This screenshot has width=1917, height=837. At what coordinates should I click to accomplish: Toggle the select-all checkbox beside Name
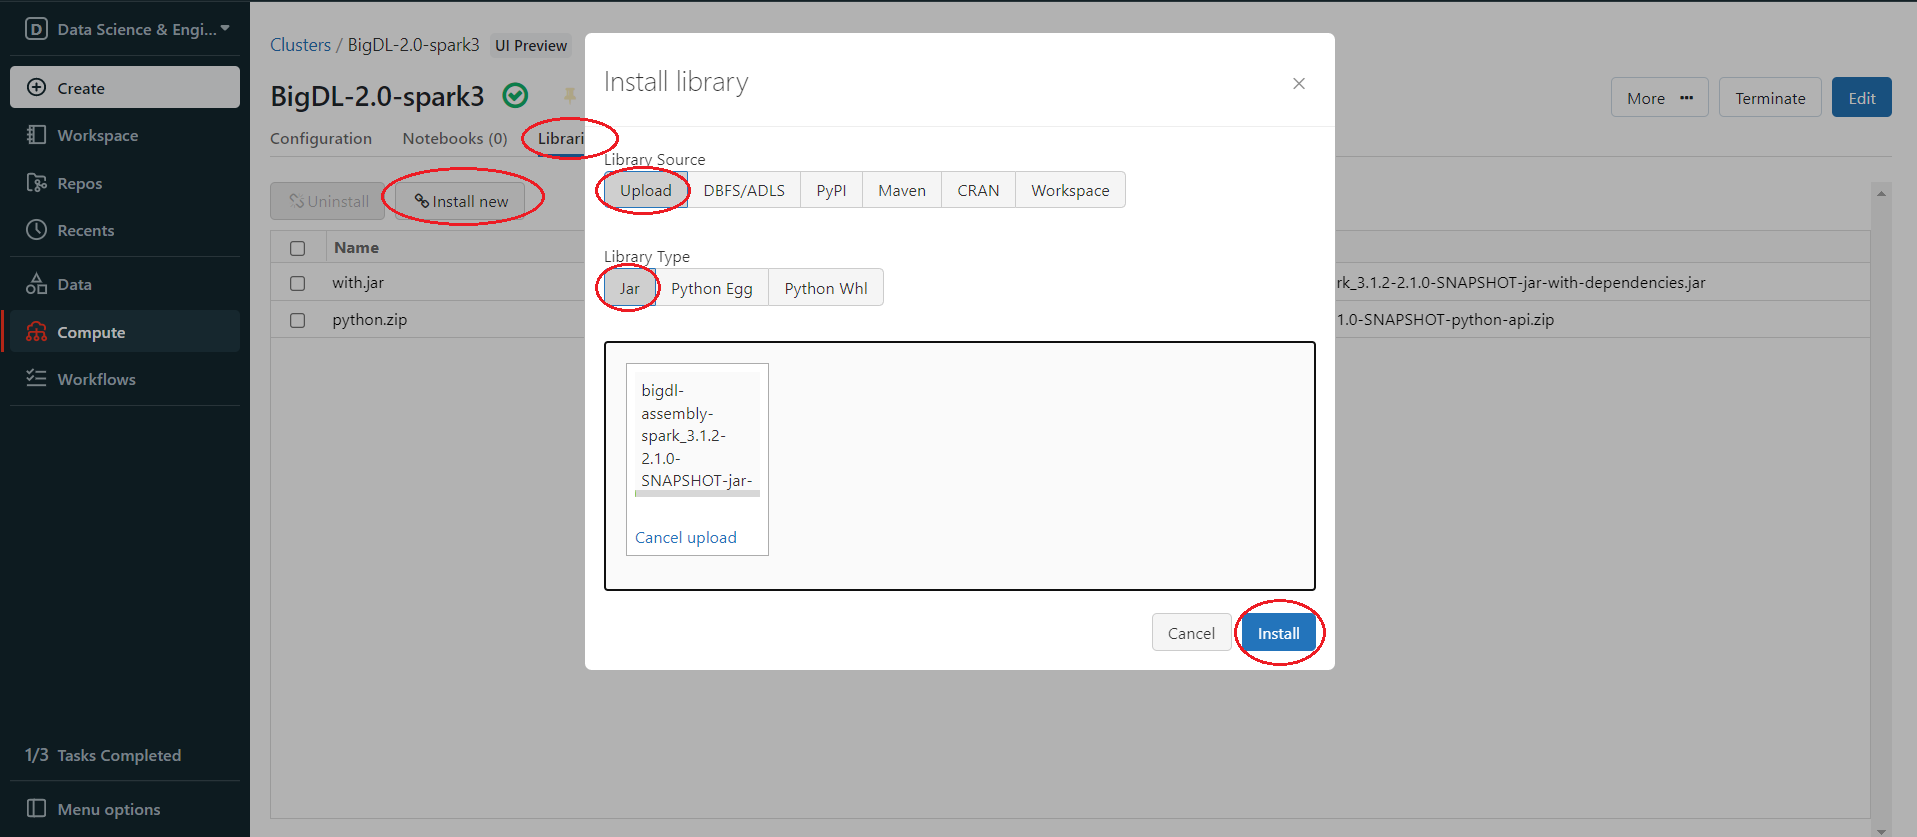pos(297,248)
